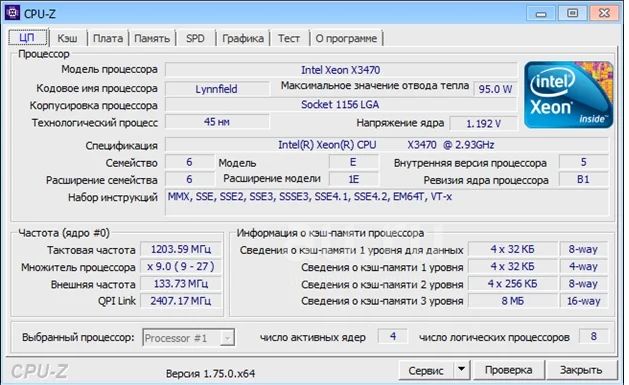The width and height of the screenshot is (629, 385).
Task: Click the Socket 1156 LGA value
Action: point(341,105)
